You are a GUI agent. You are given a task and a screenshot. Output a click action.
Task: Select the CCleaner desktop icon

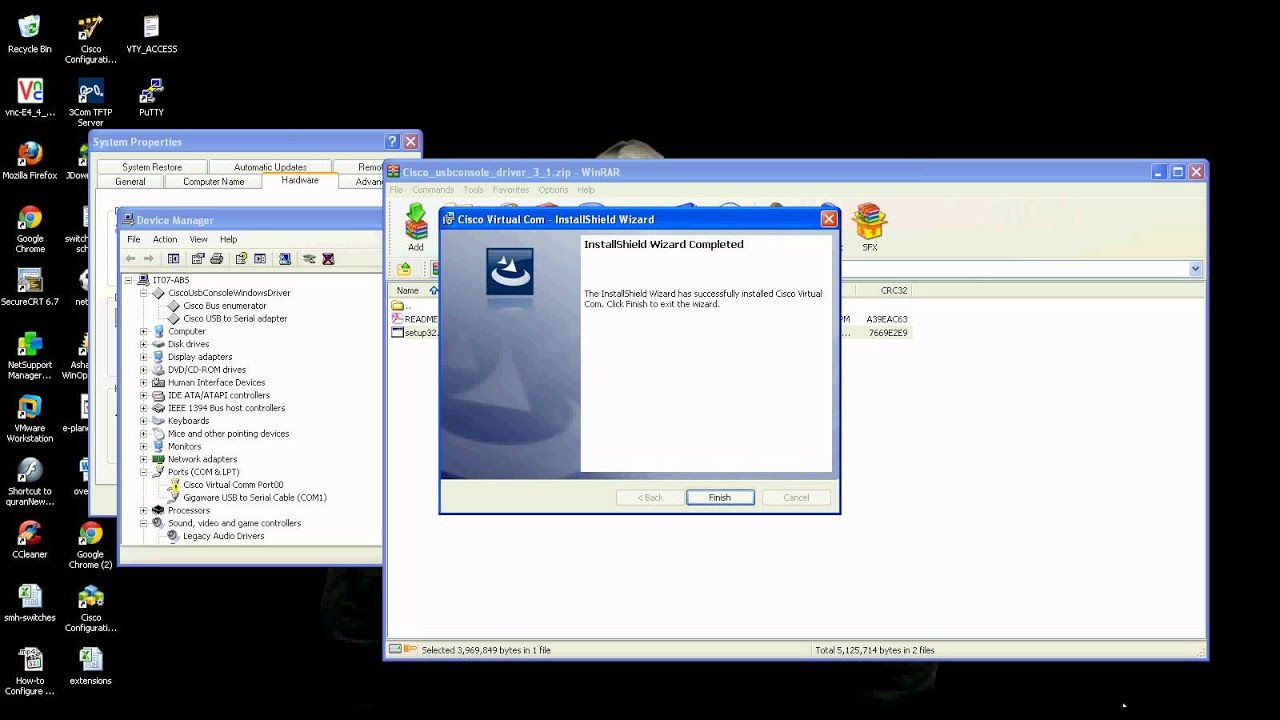(x=30, y=540)
